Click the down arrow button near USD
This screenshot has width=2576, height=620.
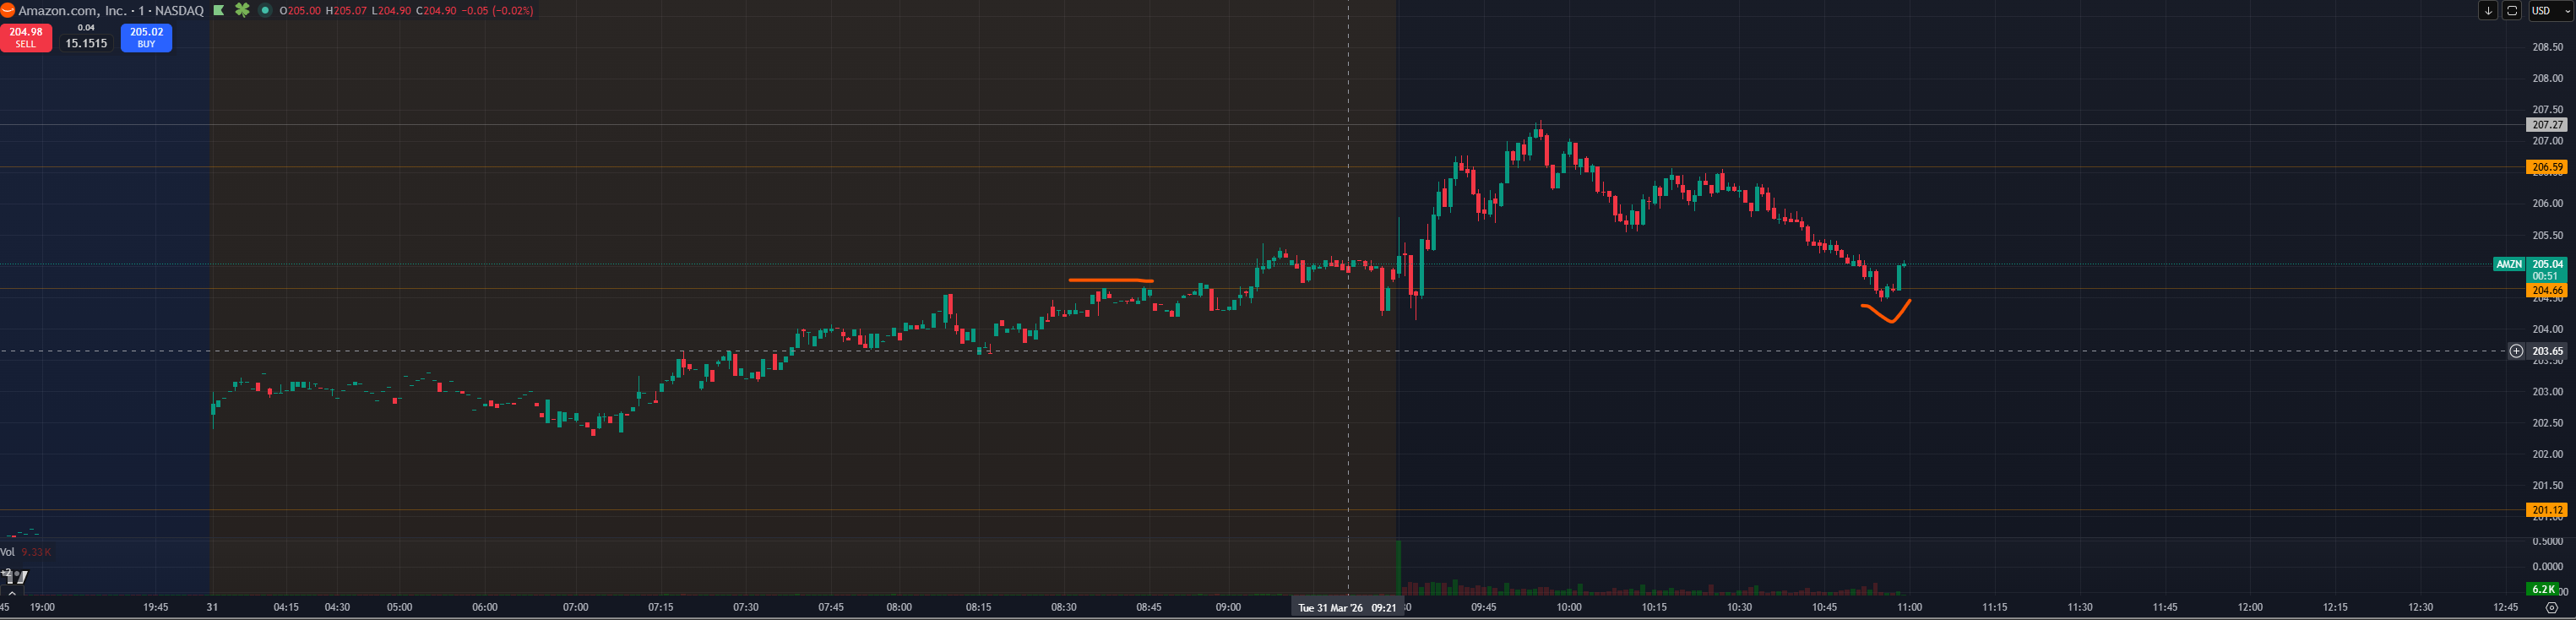click(x=2488, y=11)
